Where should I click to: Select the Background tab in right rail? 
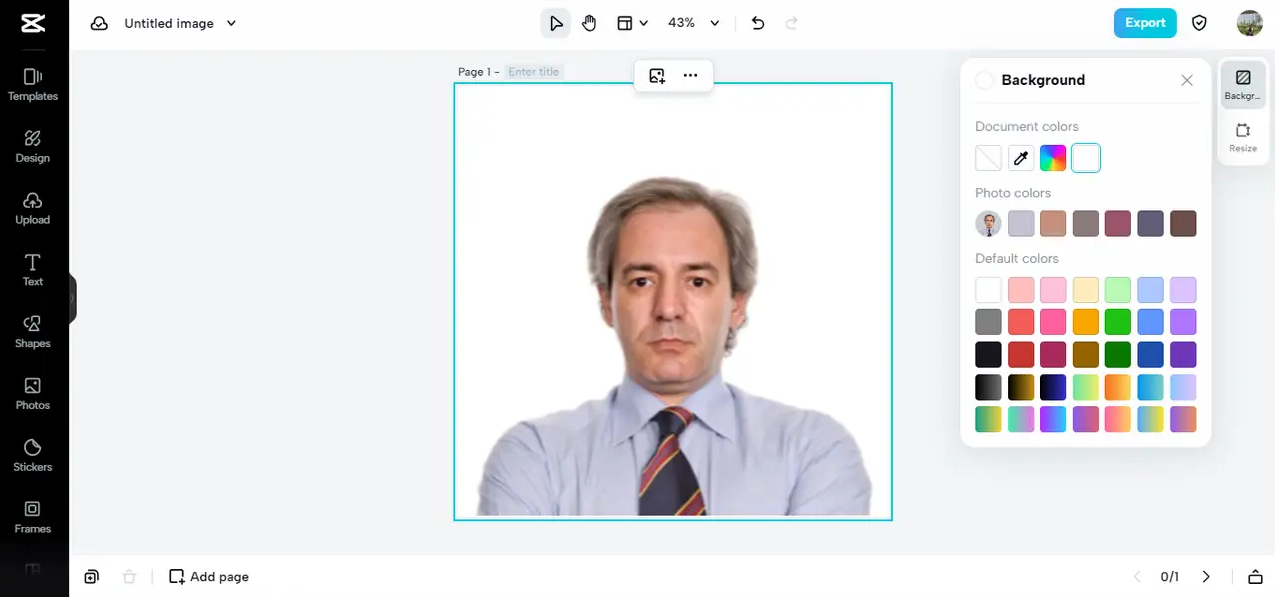pyautogui.click(x=1243, y=83)
